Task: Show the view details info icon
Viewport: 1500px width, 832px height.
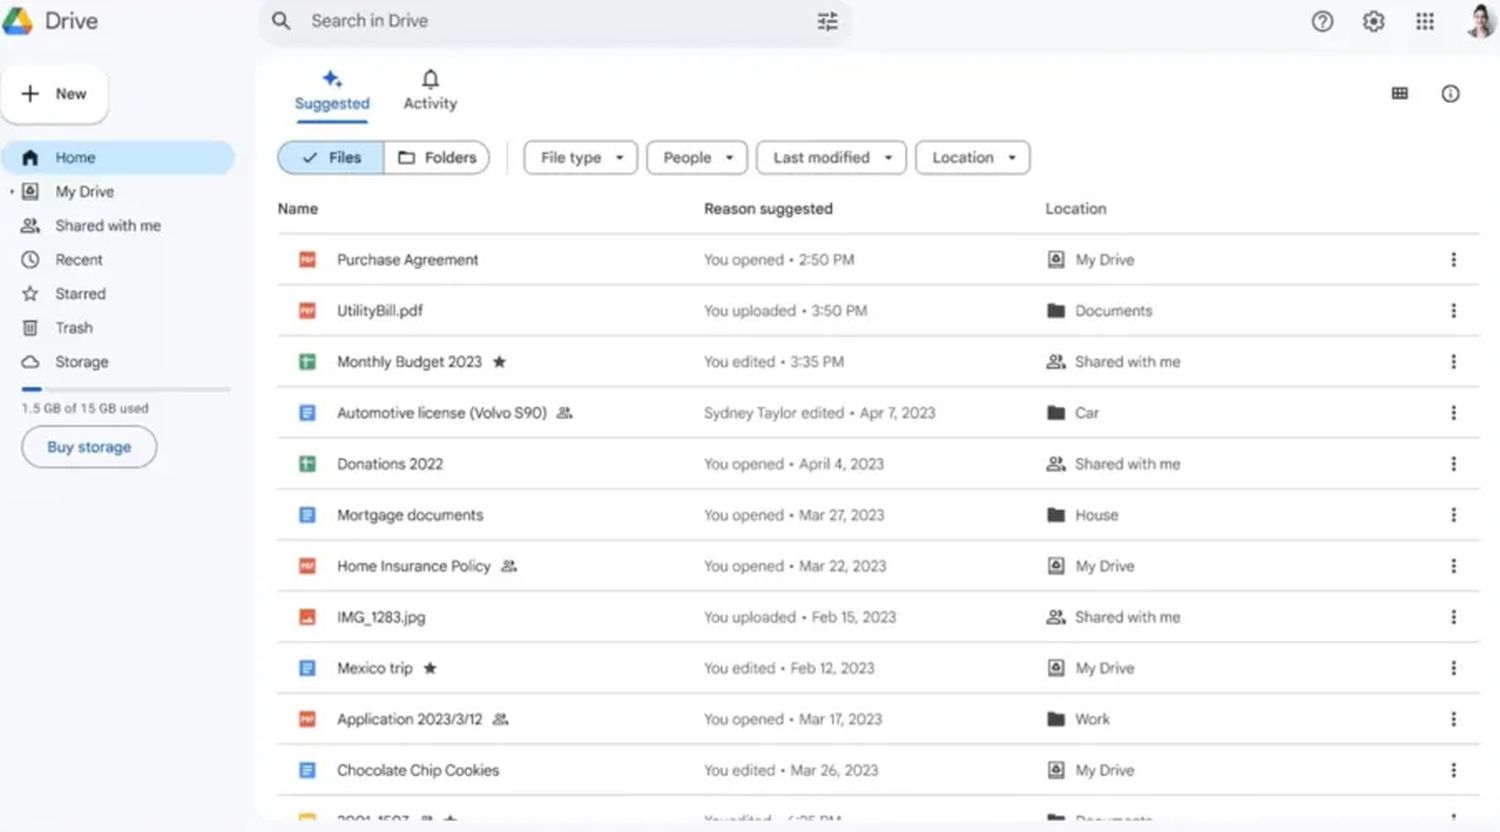Action: pos(1450,94)
